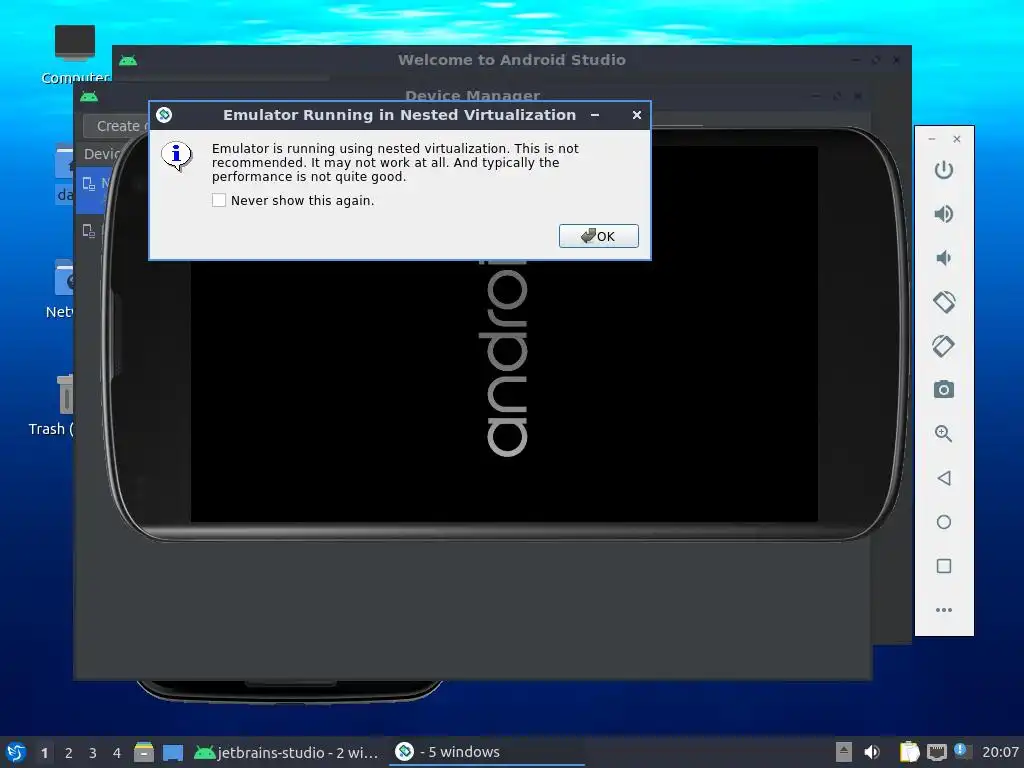The height and width of the screenshot is (768, 1024).
Task: Click Android icon on Welcome window title bar
Action: (x=128, y=60)
